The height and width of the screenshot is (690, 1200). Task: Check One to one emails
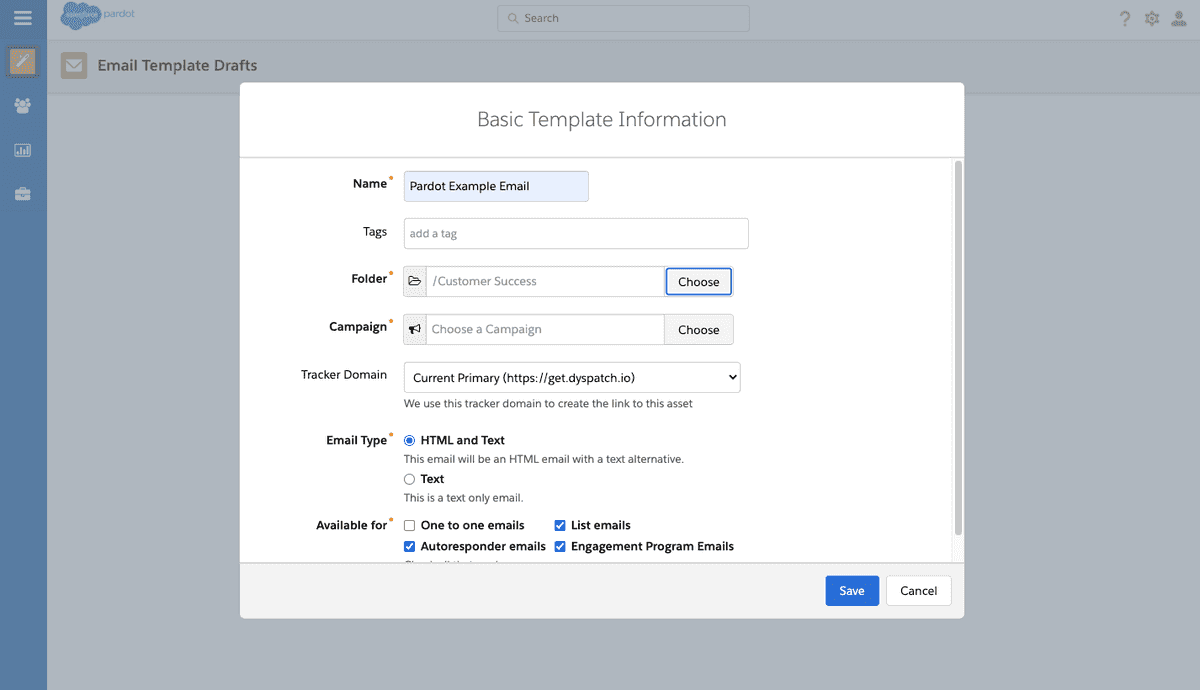[410, 525]
